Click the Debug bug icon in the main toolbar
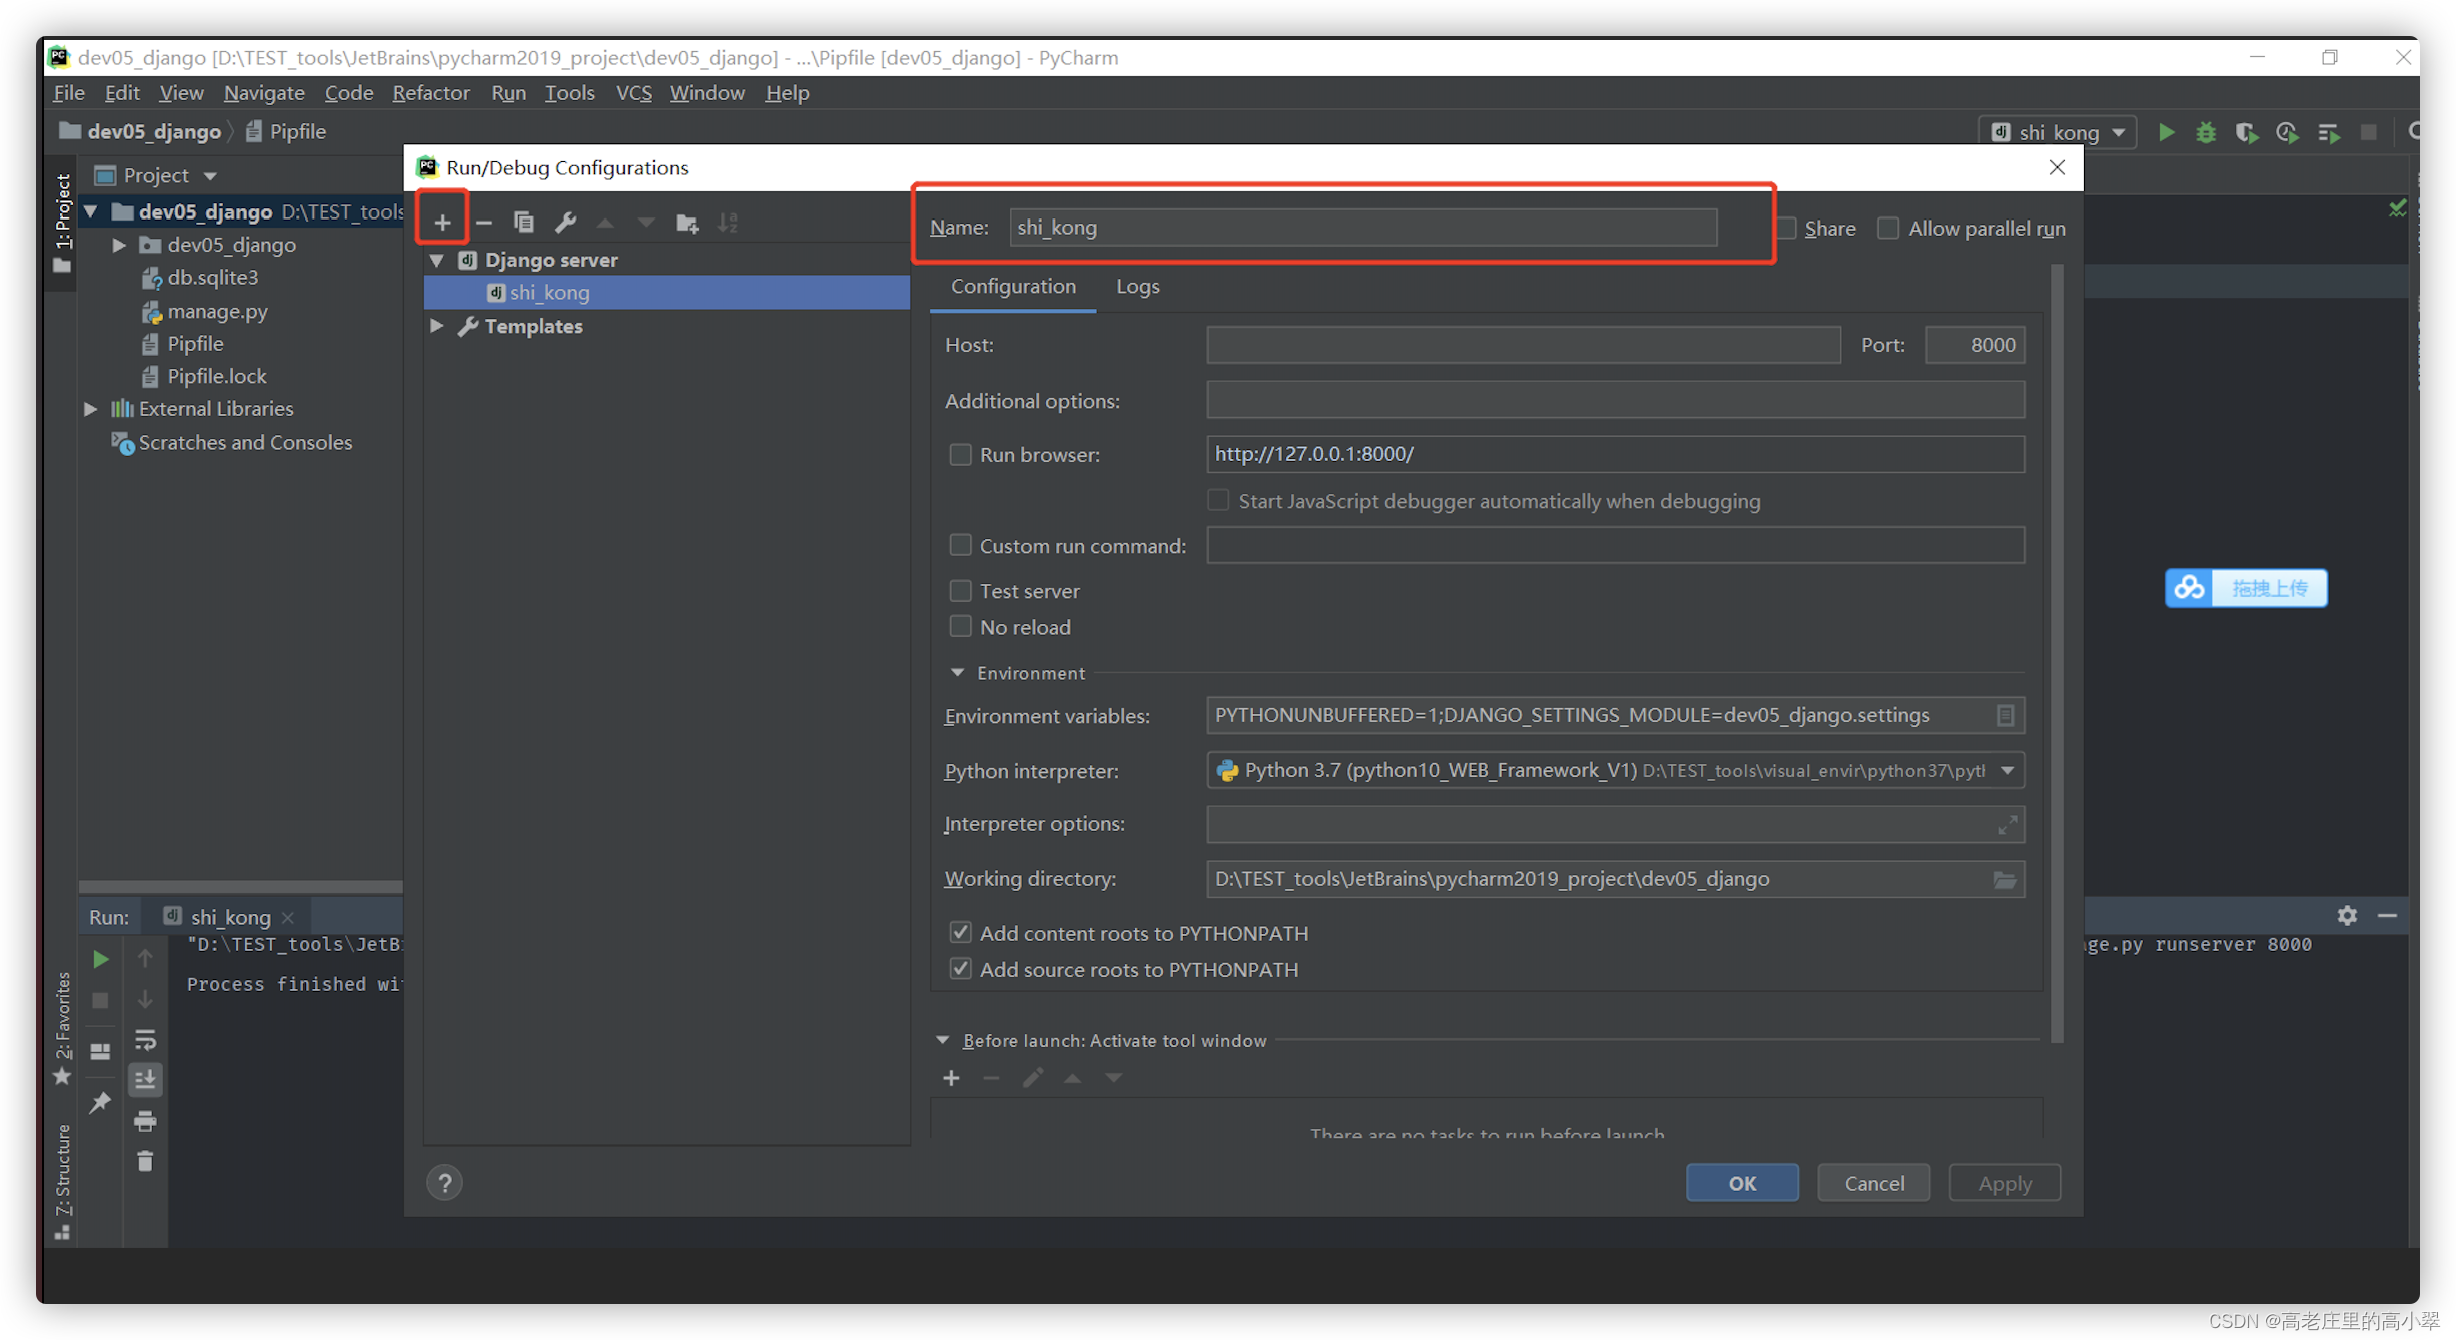Screen dimensions: 2456x1340 pyautogui.click(x=2206, y=132)
